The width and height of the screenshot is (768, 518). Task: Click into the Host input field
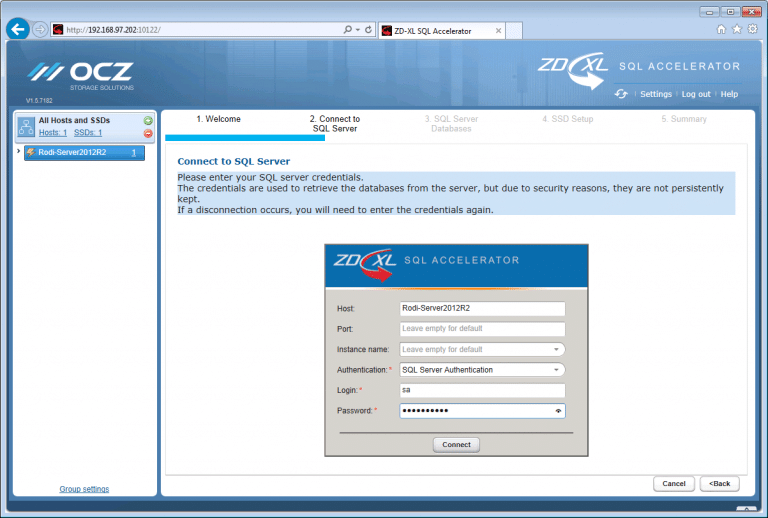pos(482,308)
